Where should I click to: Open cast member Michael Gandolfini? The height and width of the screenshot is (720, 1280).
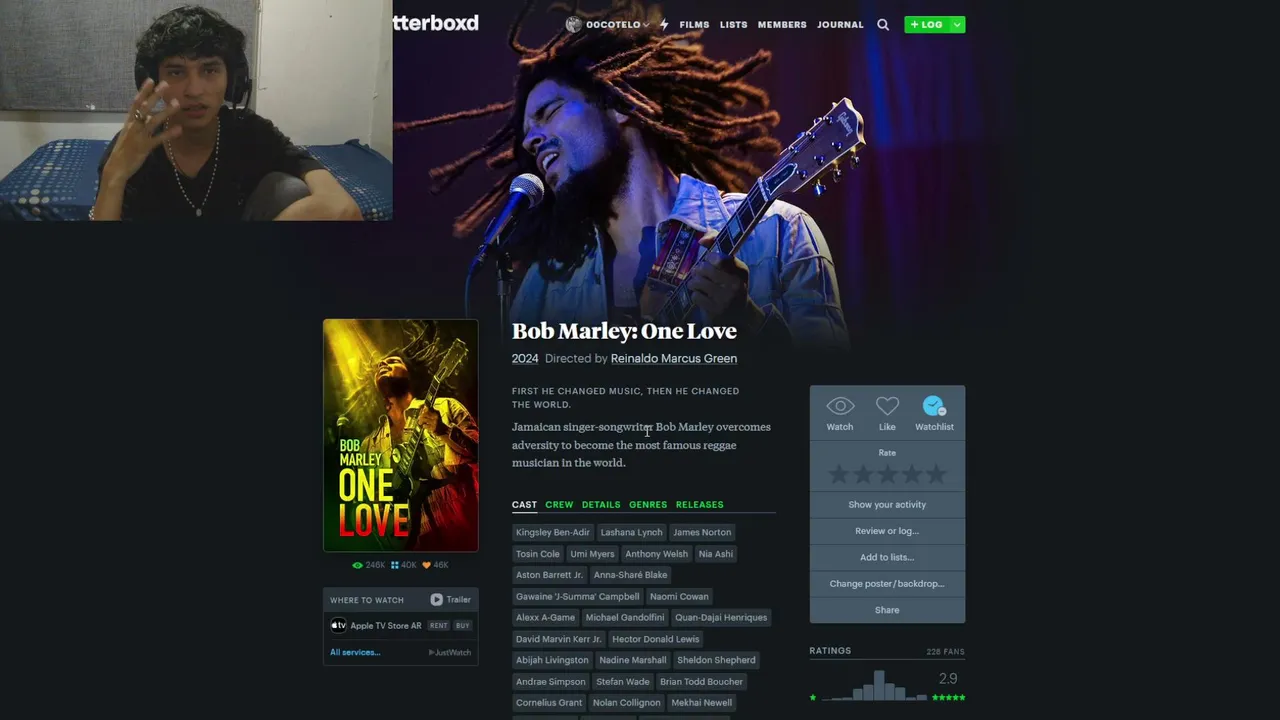625,618
